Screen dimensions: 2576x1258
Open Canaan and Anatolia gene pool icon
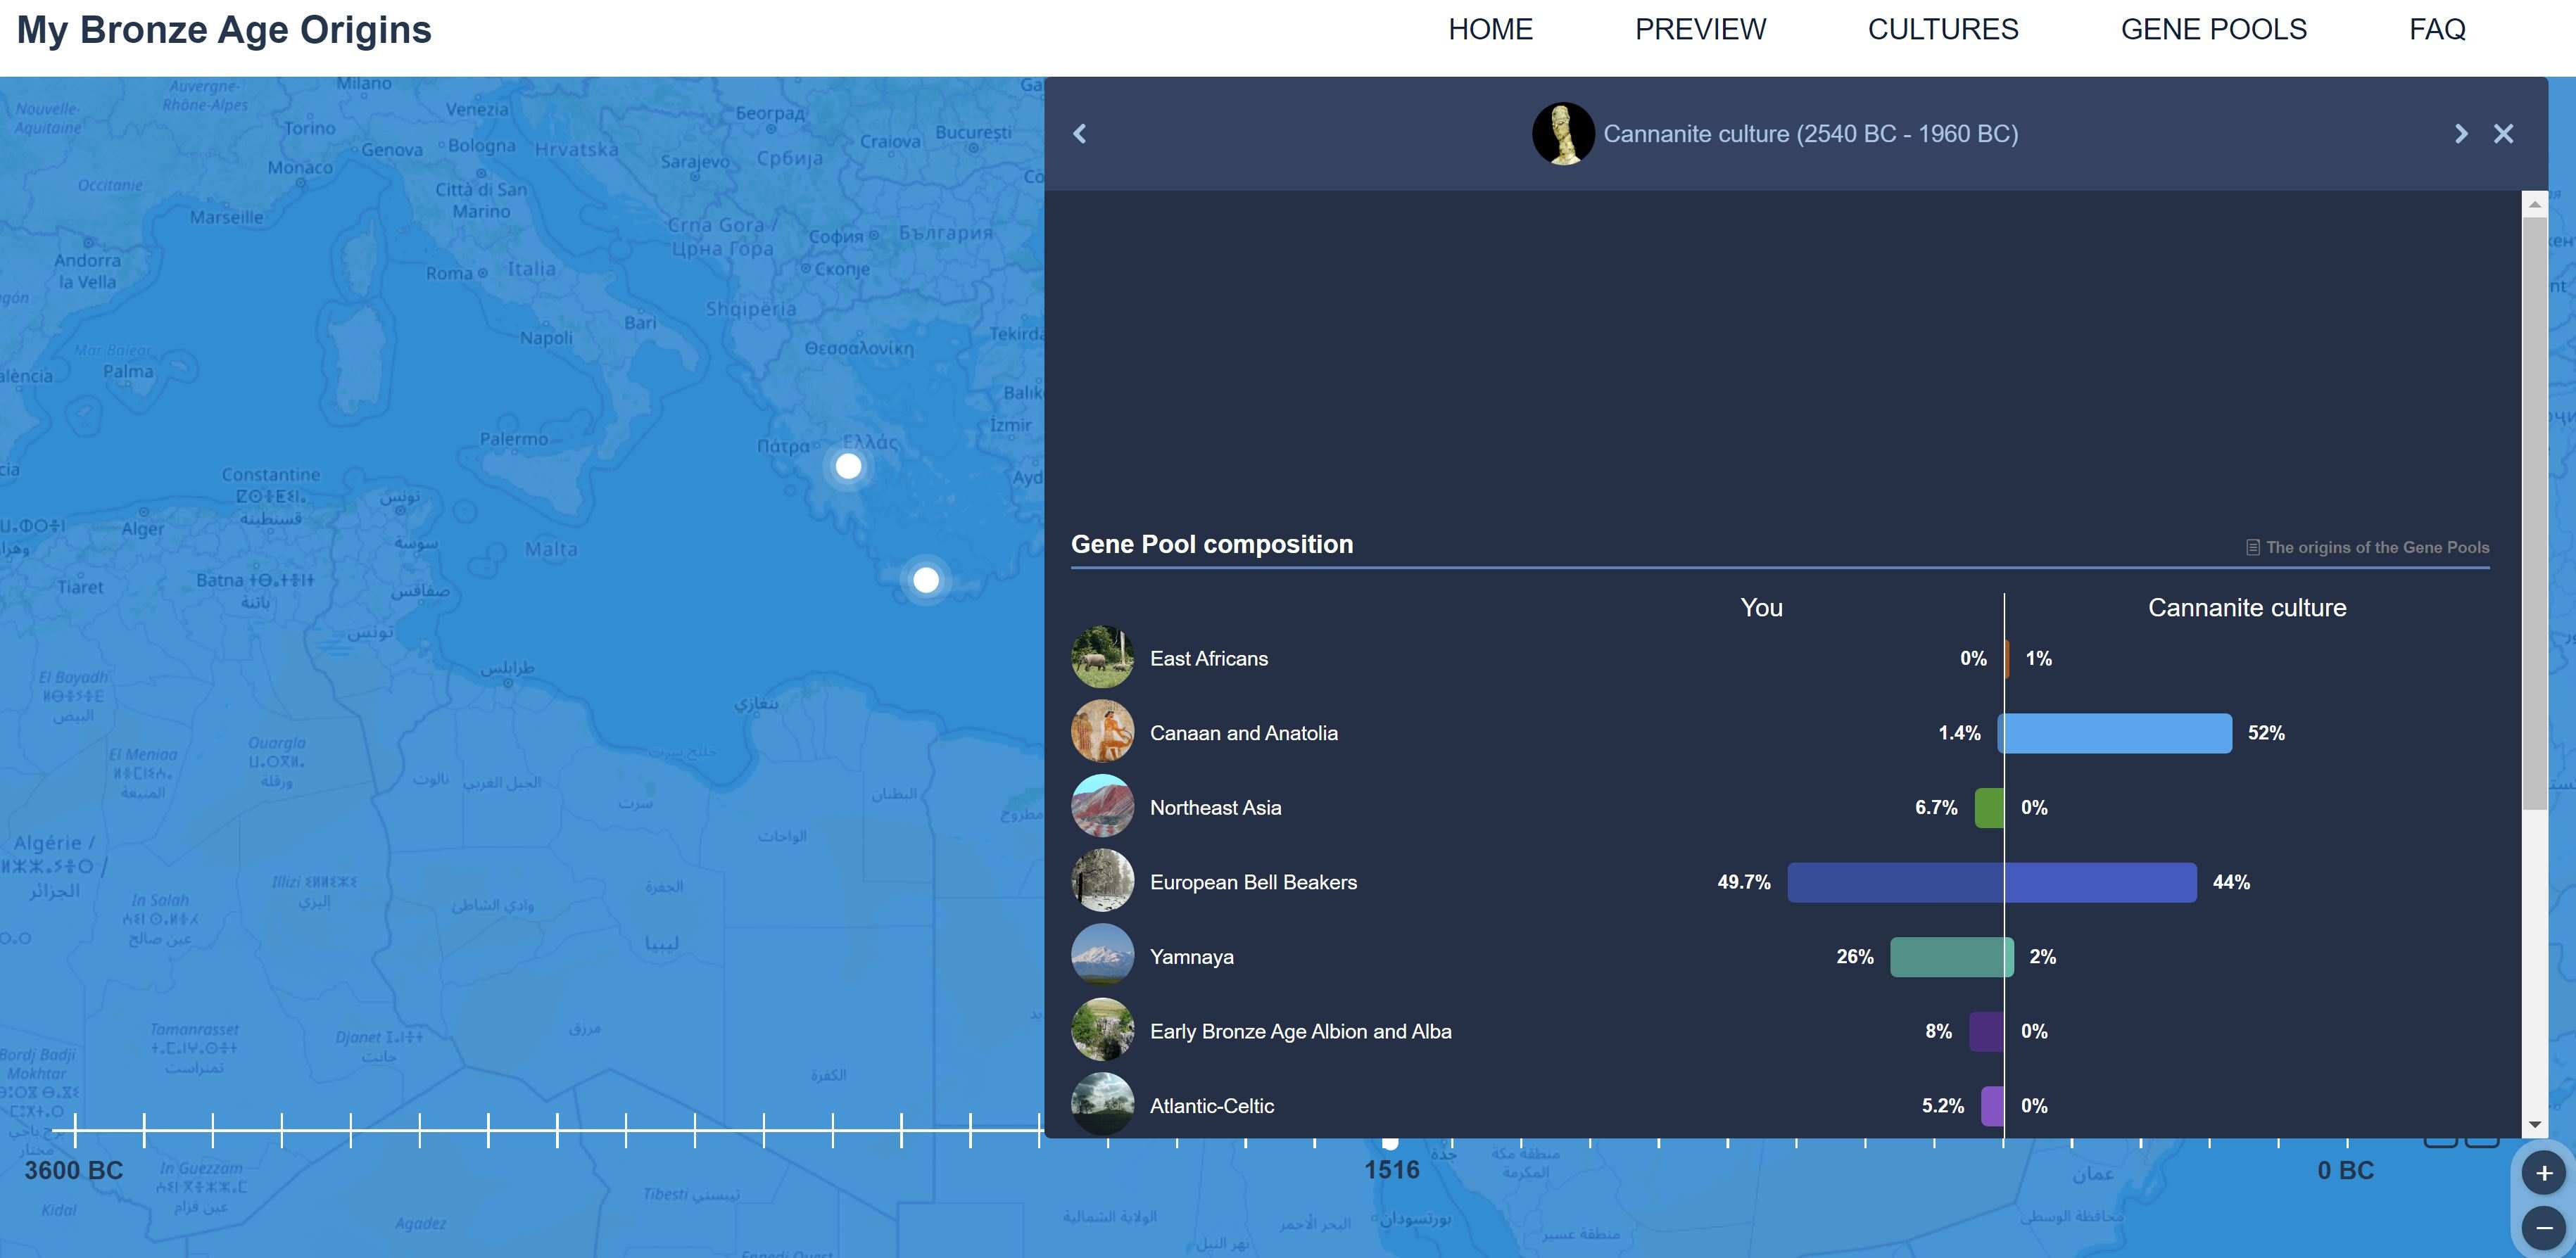tap(1102, 732)
